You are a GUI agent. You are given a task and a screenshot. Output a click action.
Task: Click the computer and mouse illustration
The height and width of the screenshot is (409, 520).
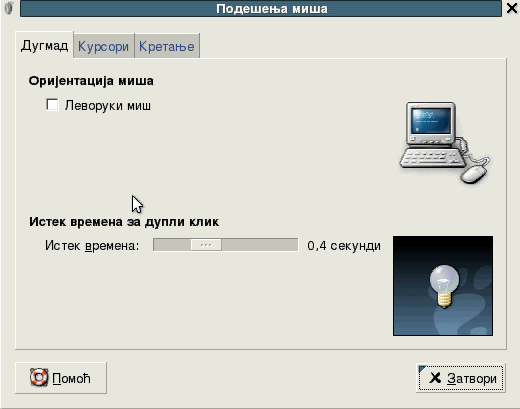click(x=444, y=143)
